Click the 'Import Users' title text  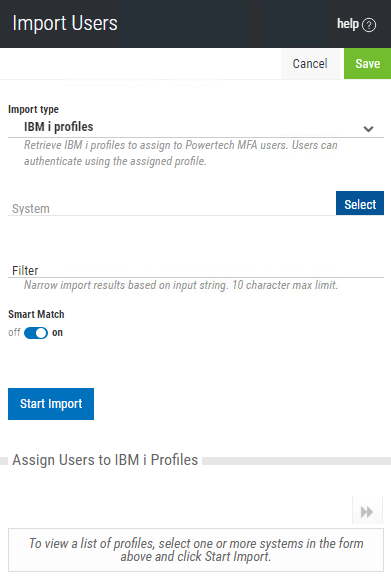coord(65,23)
